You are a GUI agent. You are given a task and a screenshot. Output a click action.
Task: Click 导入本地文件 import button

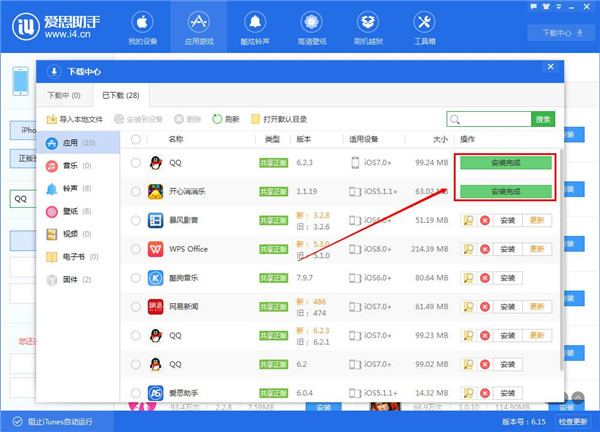(x=75, y=119)
